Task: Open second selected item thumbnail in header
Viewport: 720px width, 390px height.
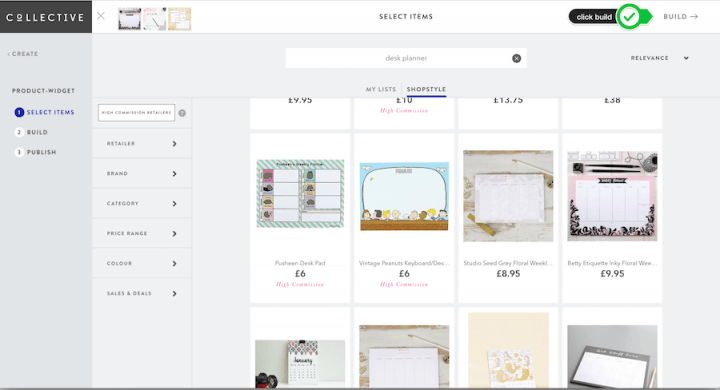Action: (154, 19)
